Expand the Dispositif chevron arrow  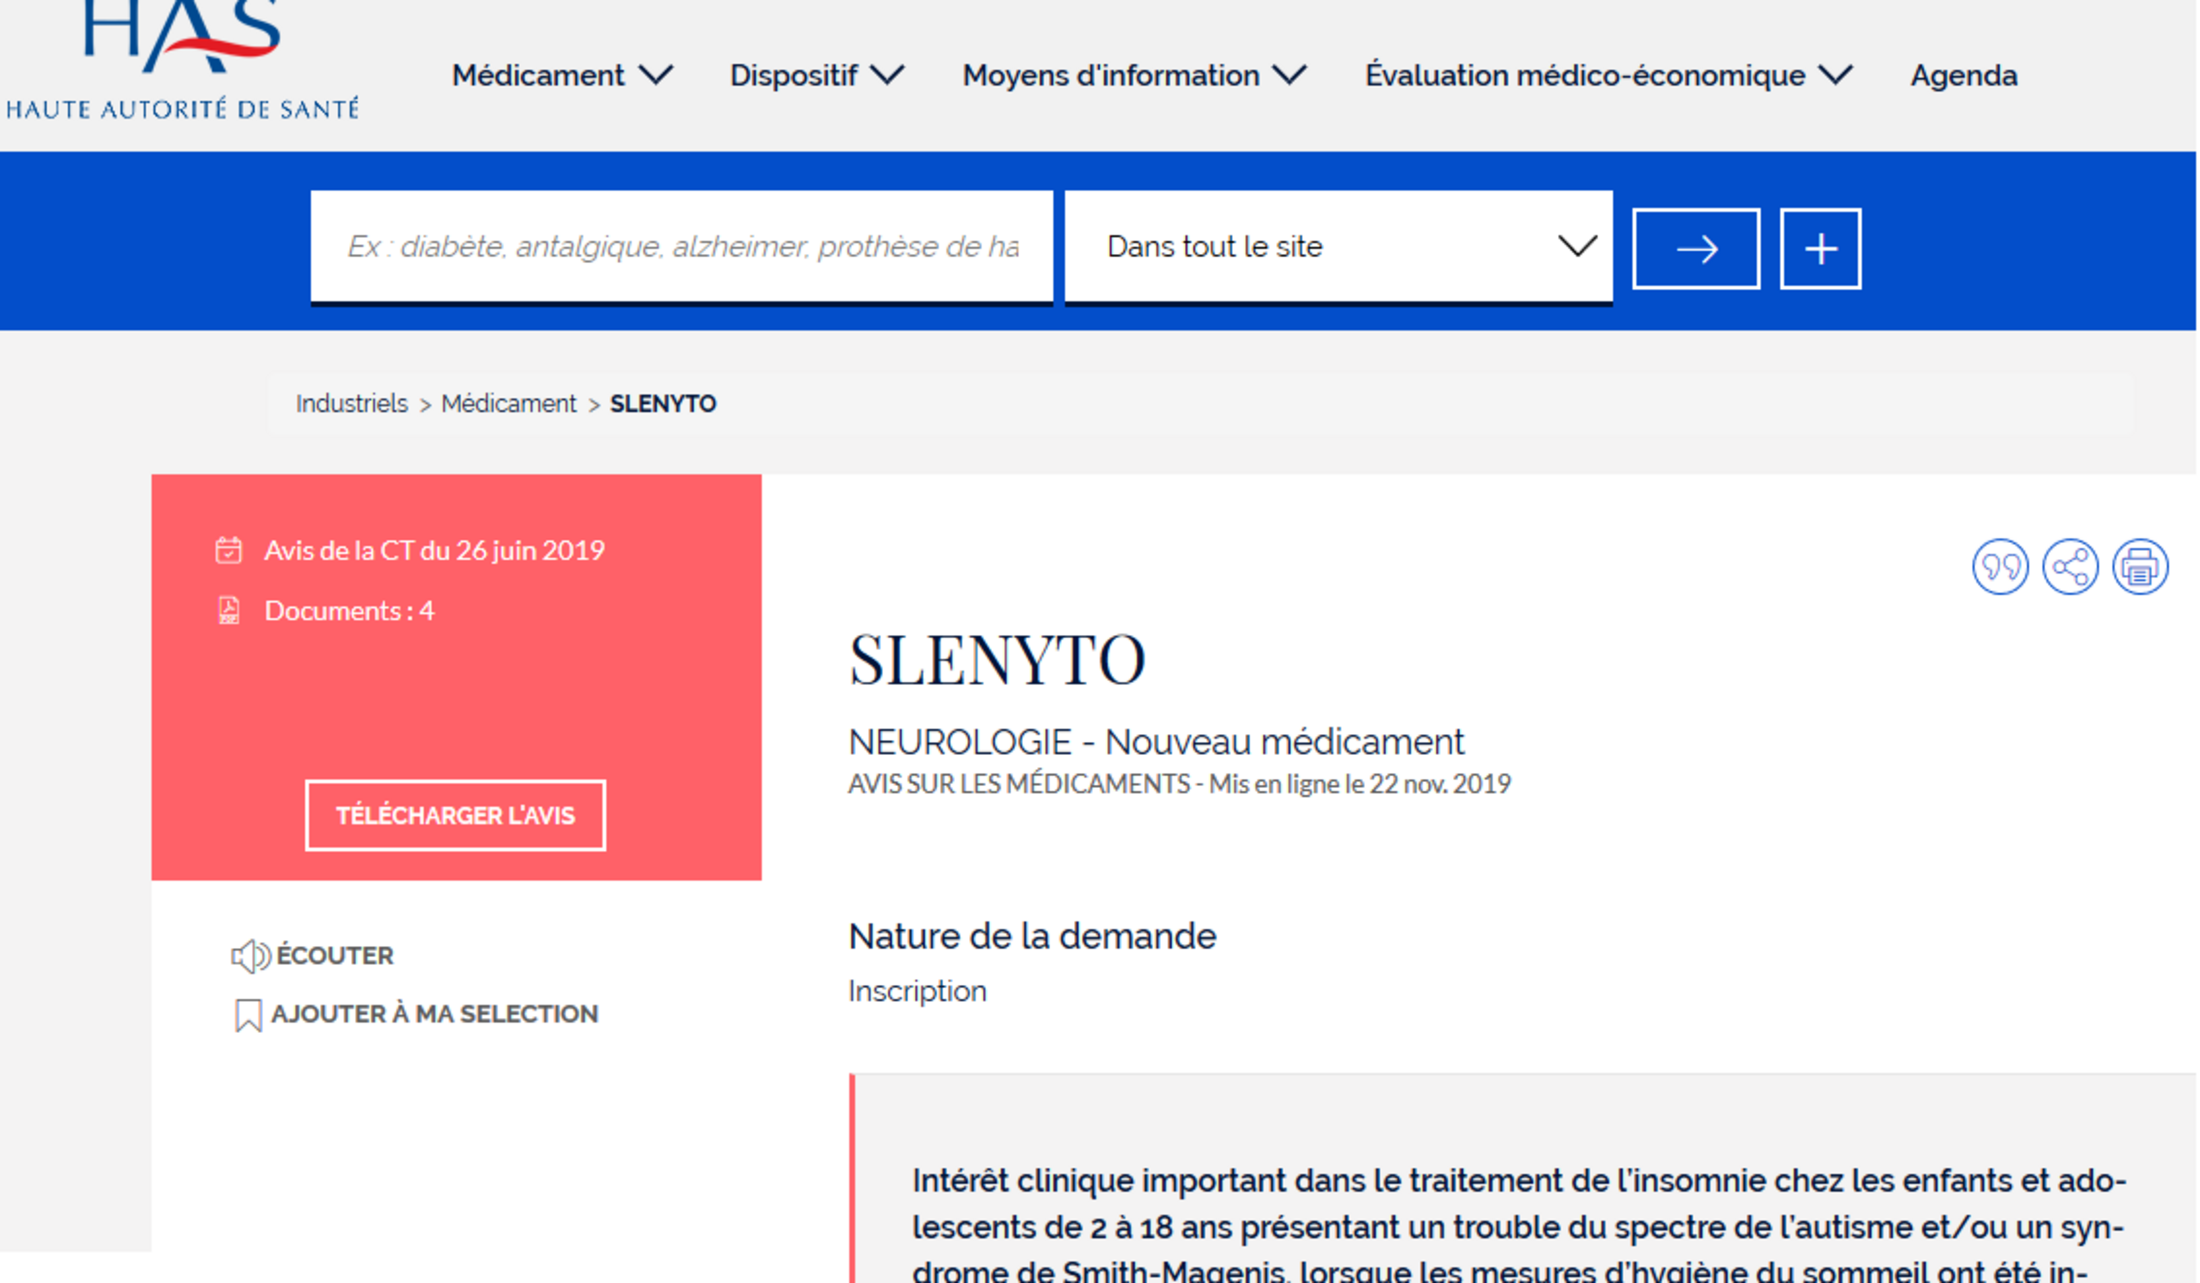coord(887,75)
